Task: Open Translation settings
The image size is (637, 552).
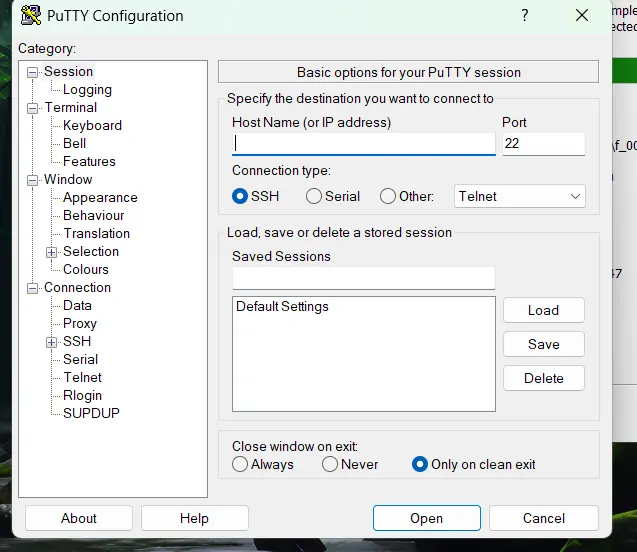Action: 97,234
